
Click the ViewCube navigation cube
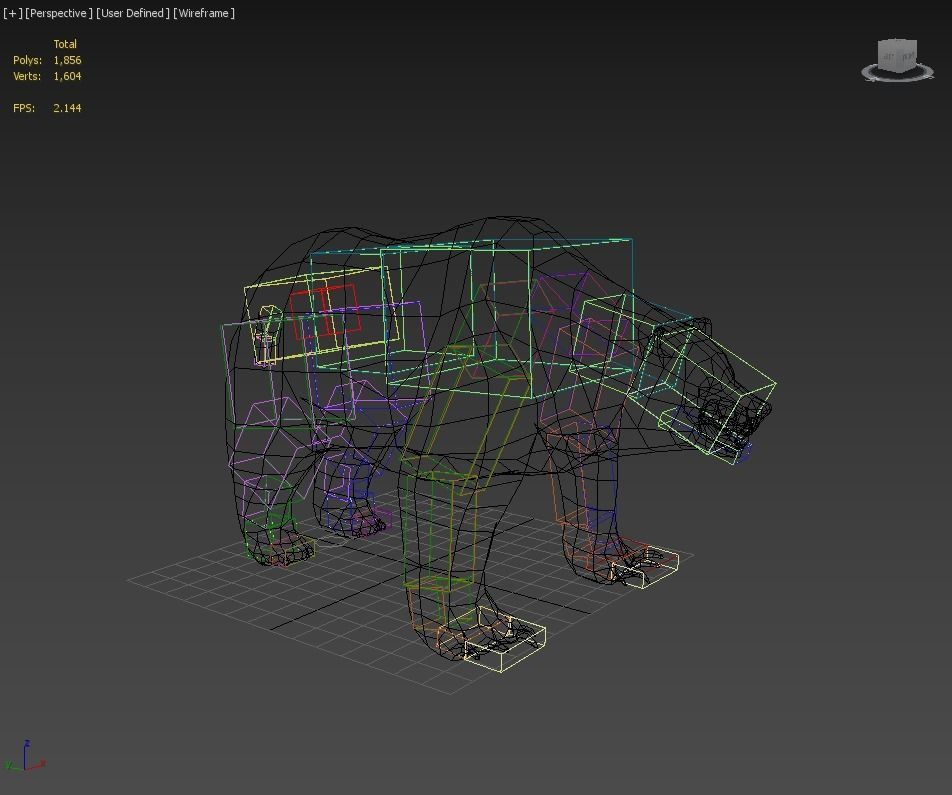(x=897, y=55)
